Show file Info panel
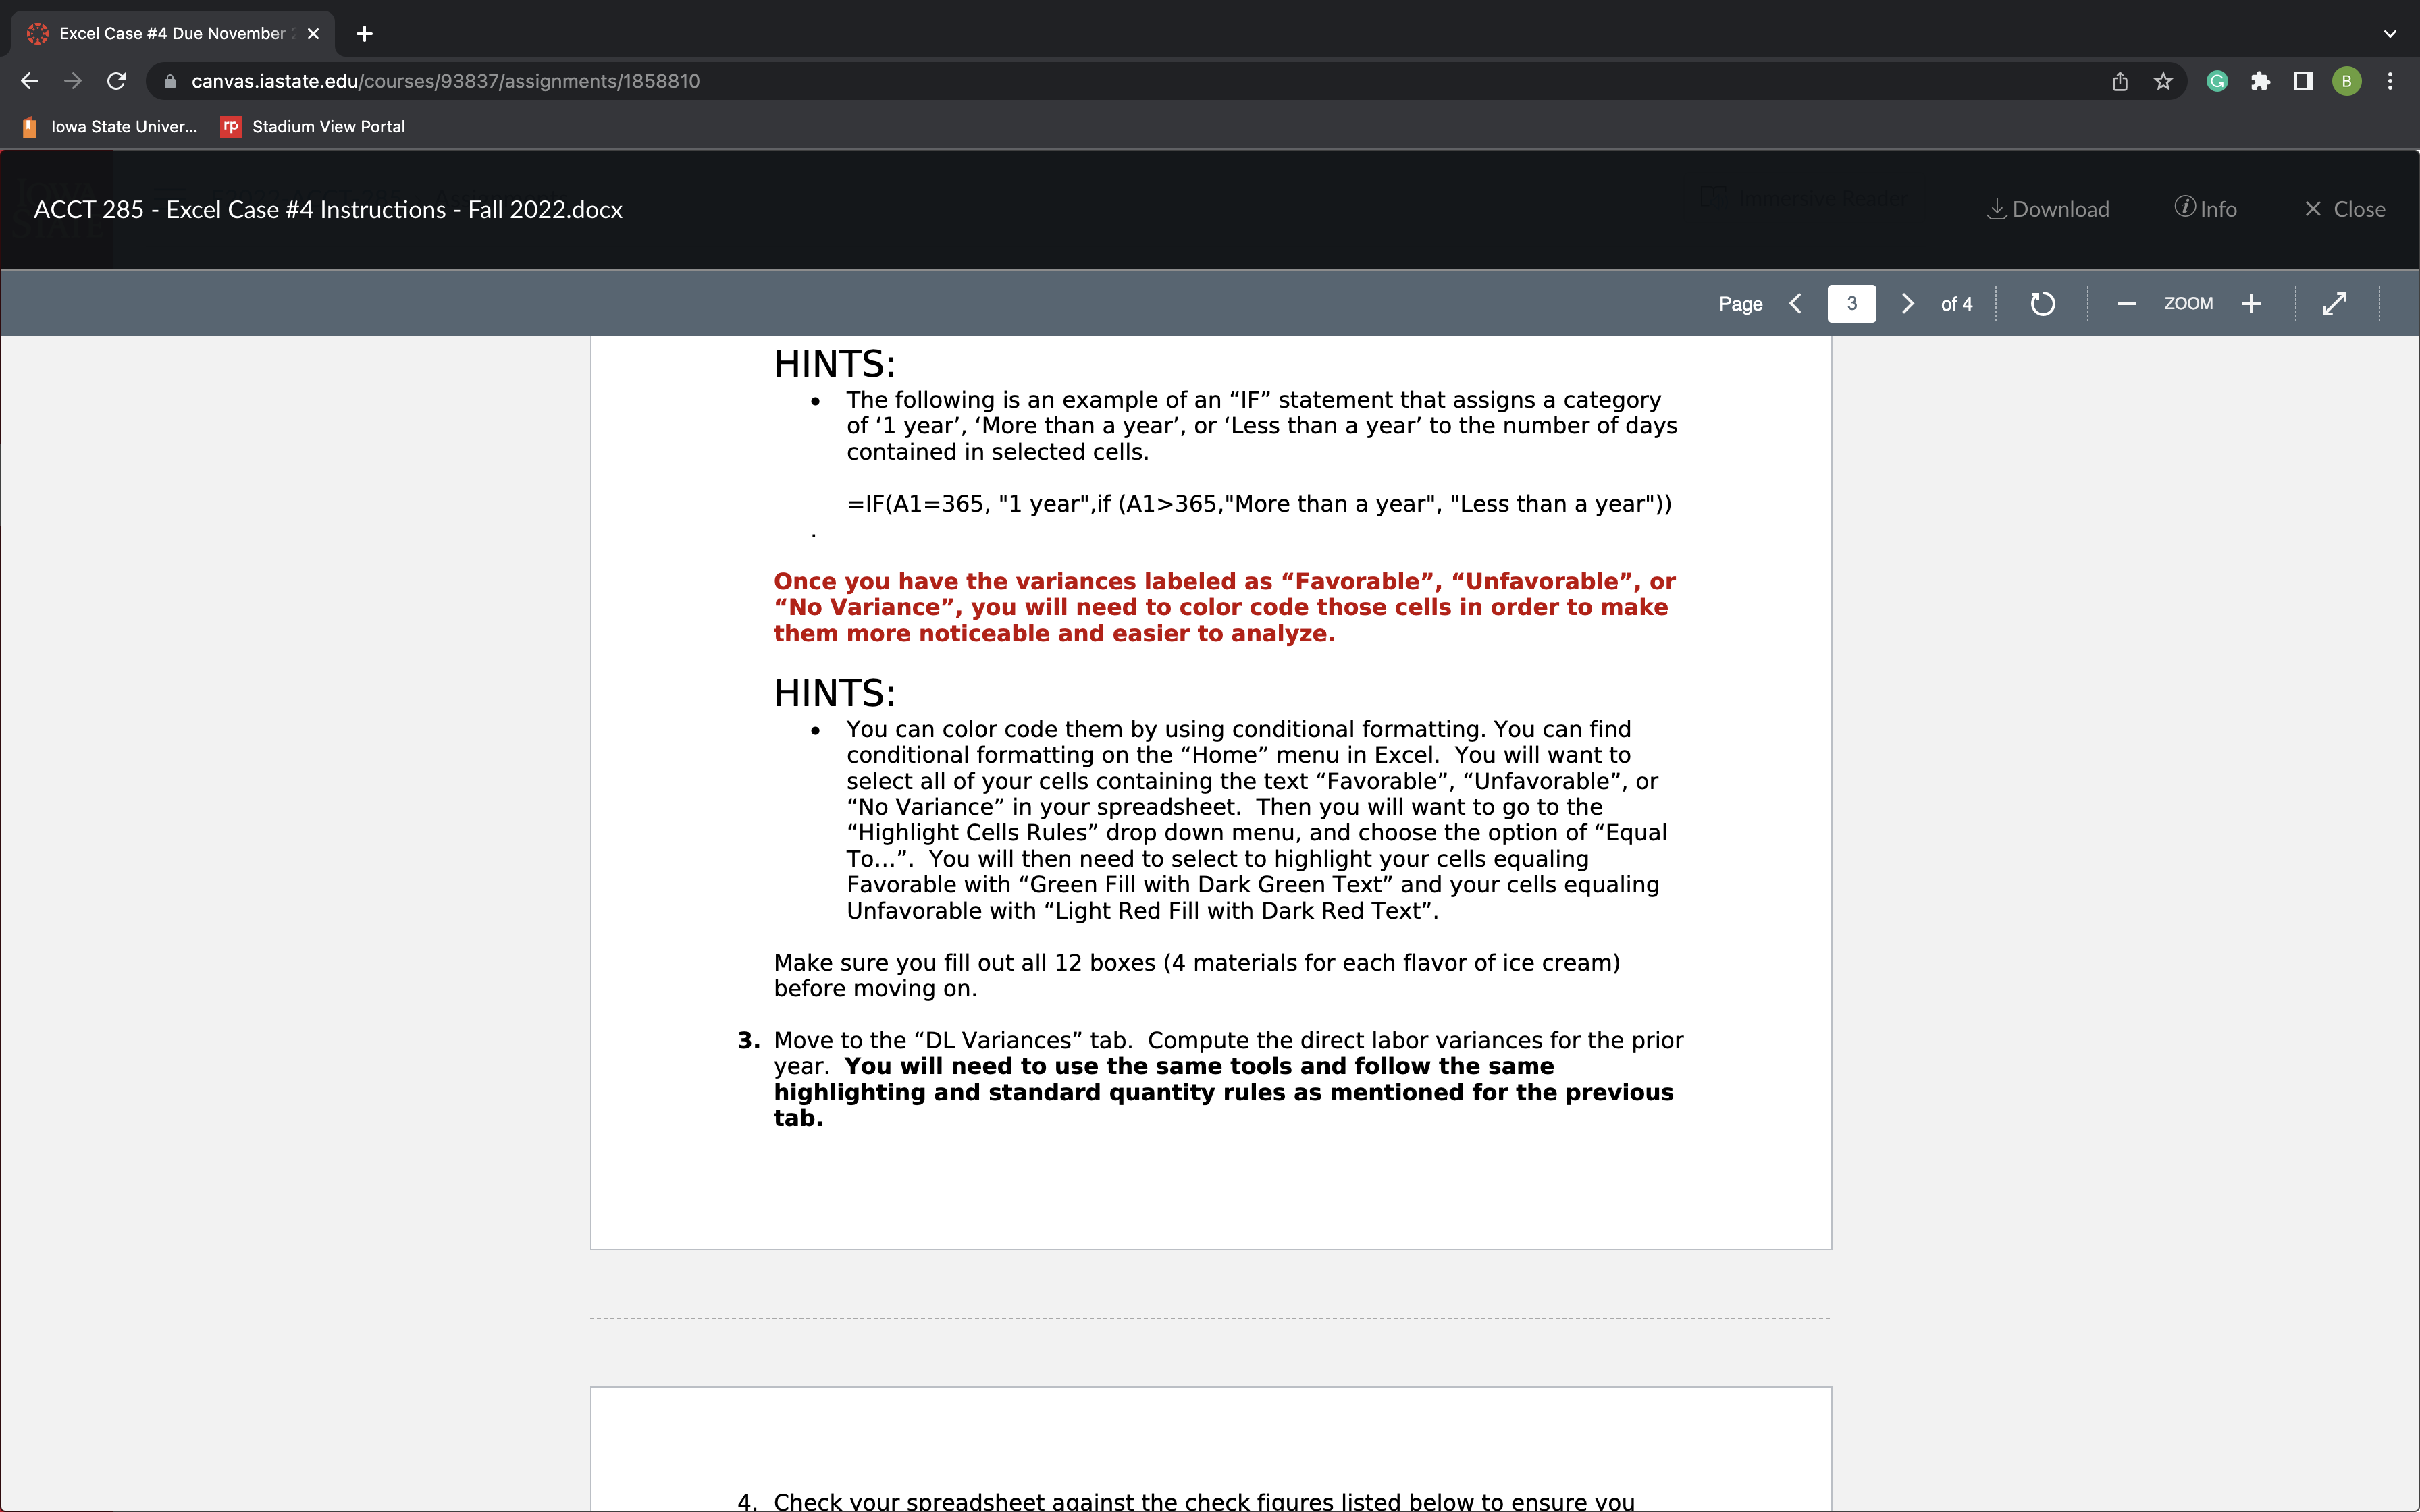The image size is (2420, 1512). (x=2205, y=209)
